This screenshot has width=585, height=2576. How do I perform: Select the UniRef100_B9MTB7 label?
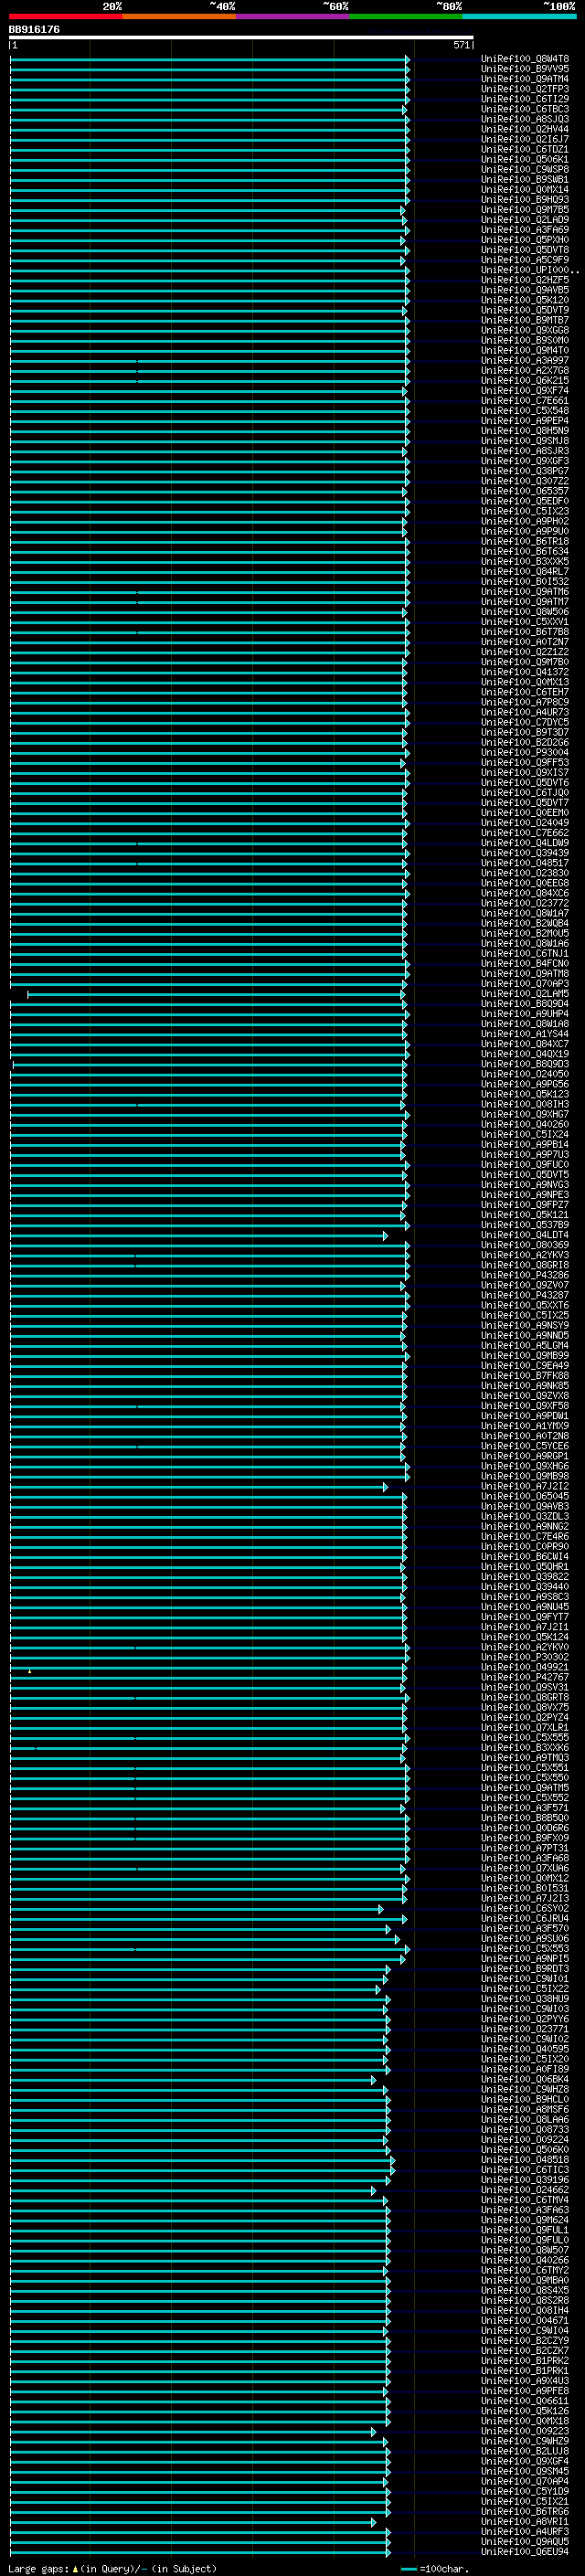(x=525, y=320)
